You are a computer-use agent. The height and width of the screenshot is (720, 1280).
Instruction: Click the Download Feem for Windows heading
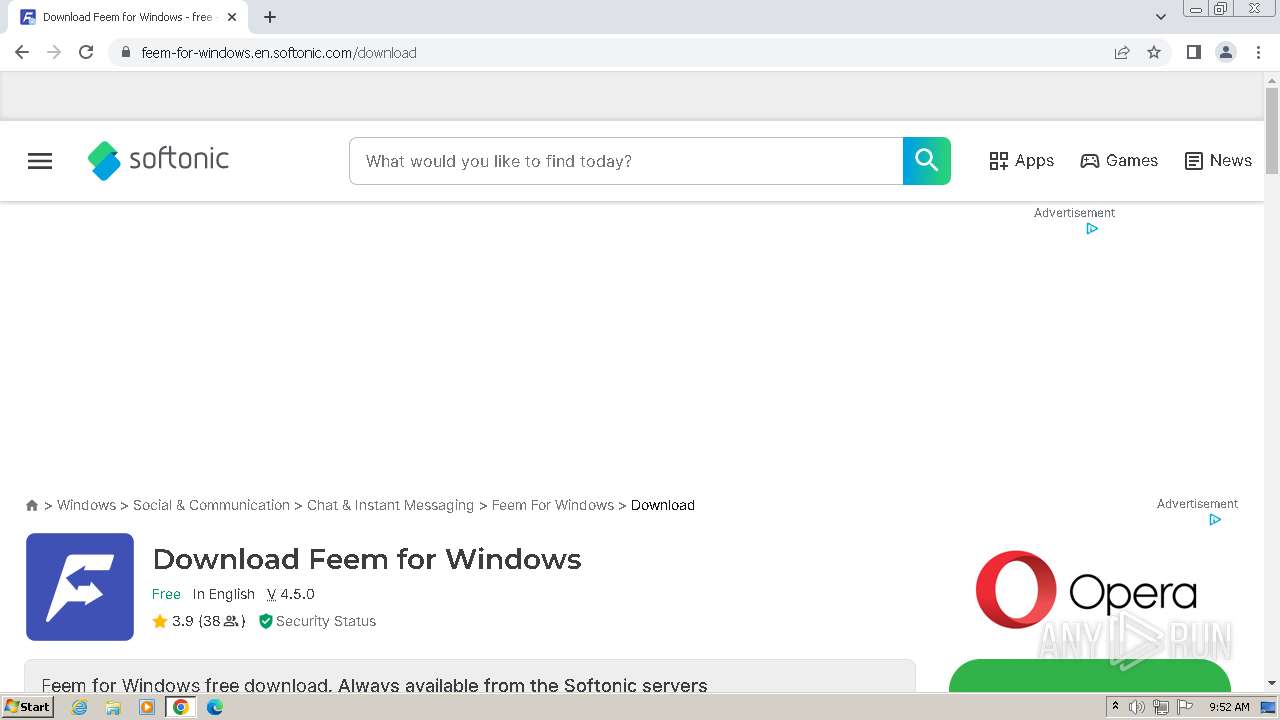367,559
